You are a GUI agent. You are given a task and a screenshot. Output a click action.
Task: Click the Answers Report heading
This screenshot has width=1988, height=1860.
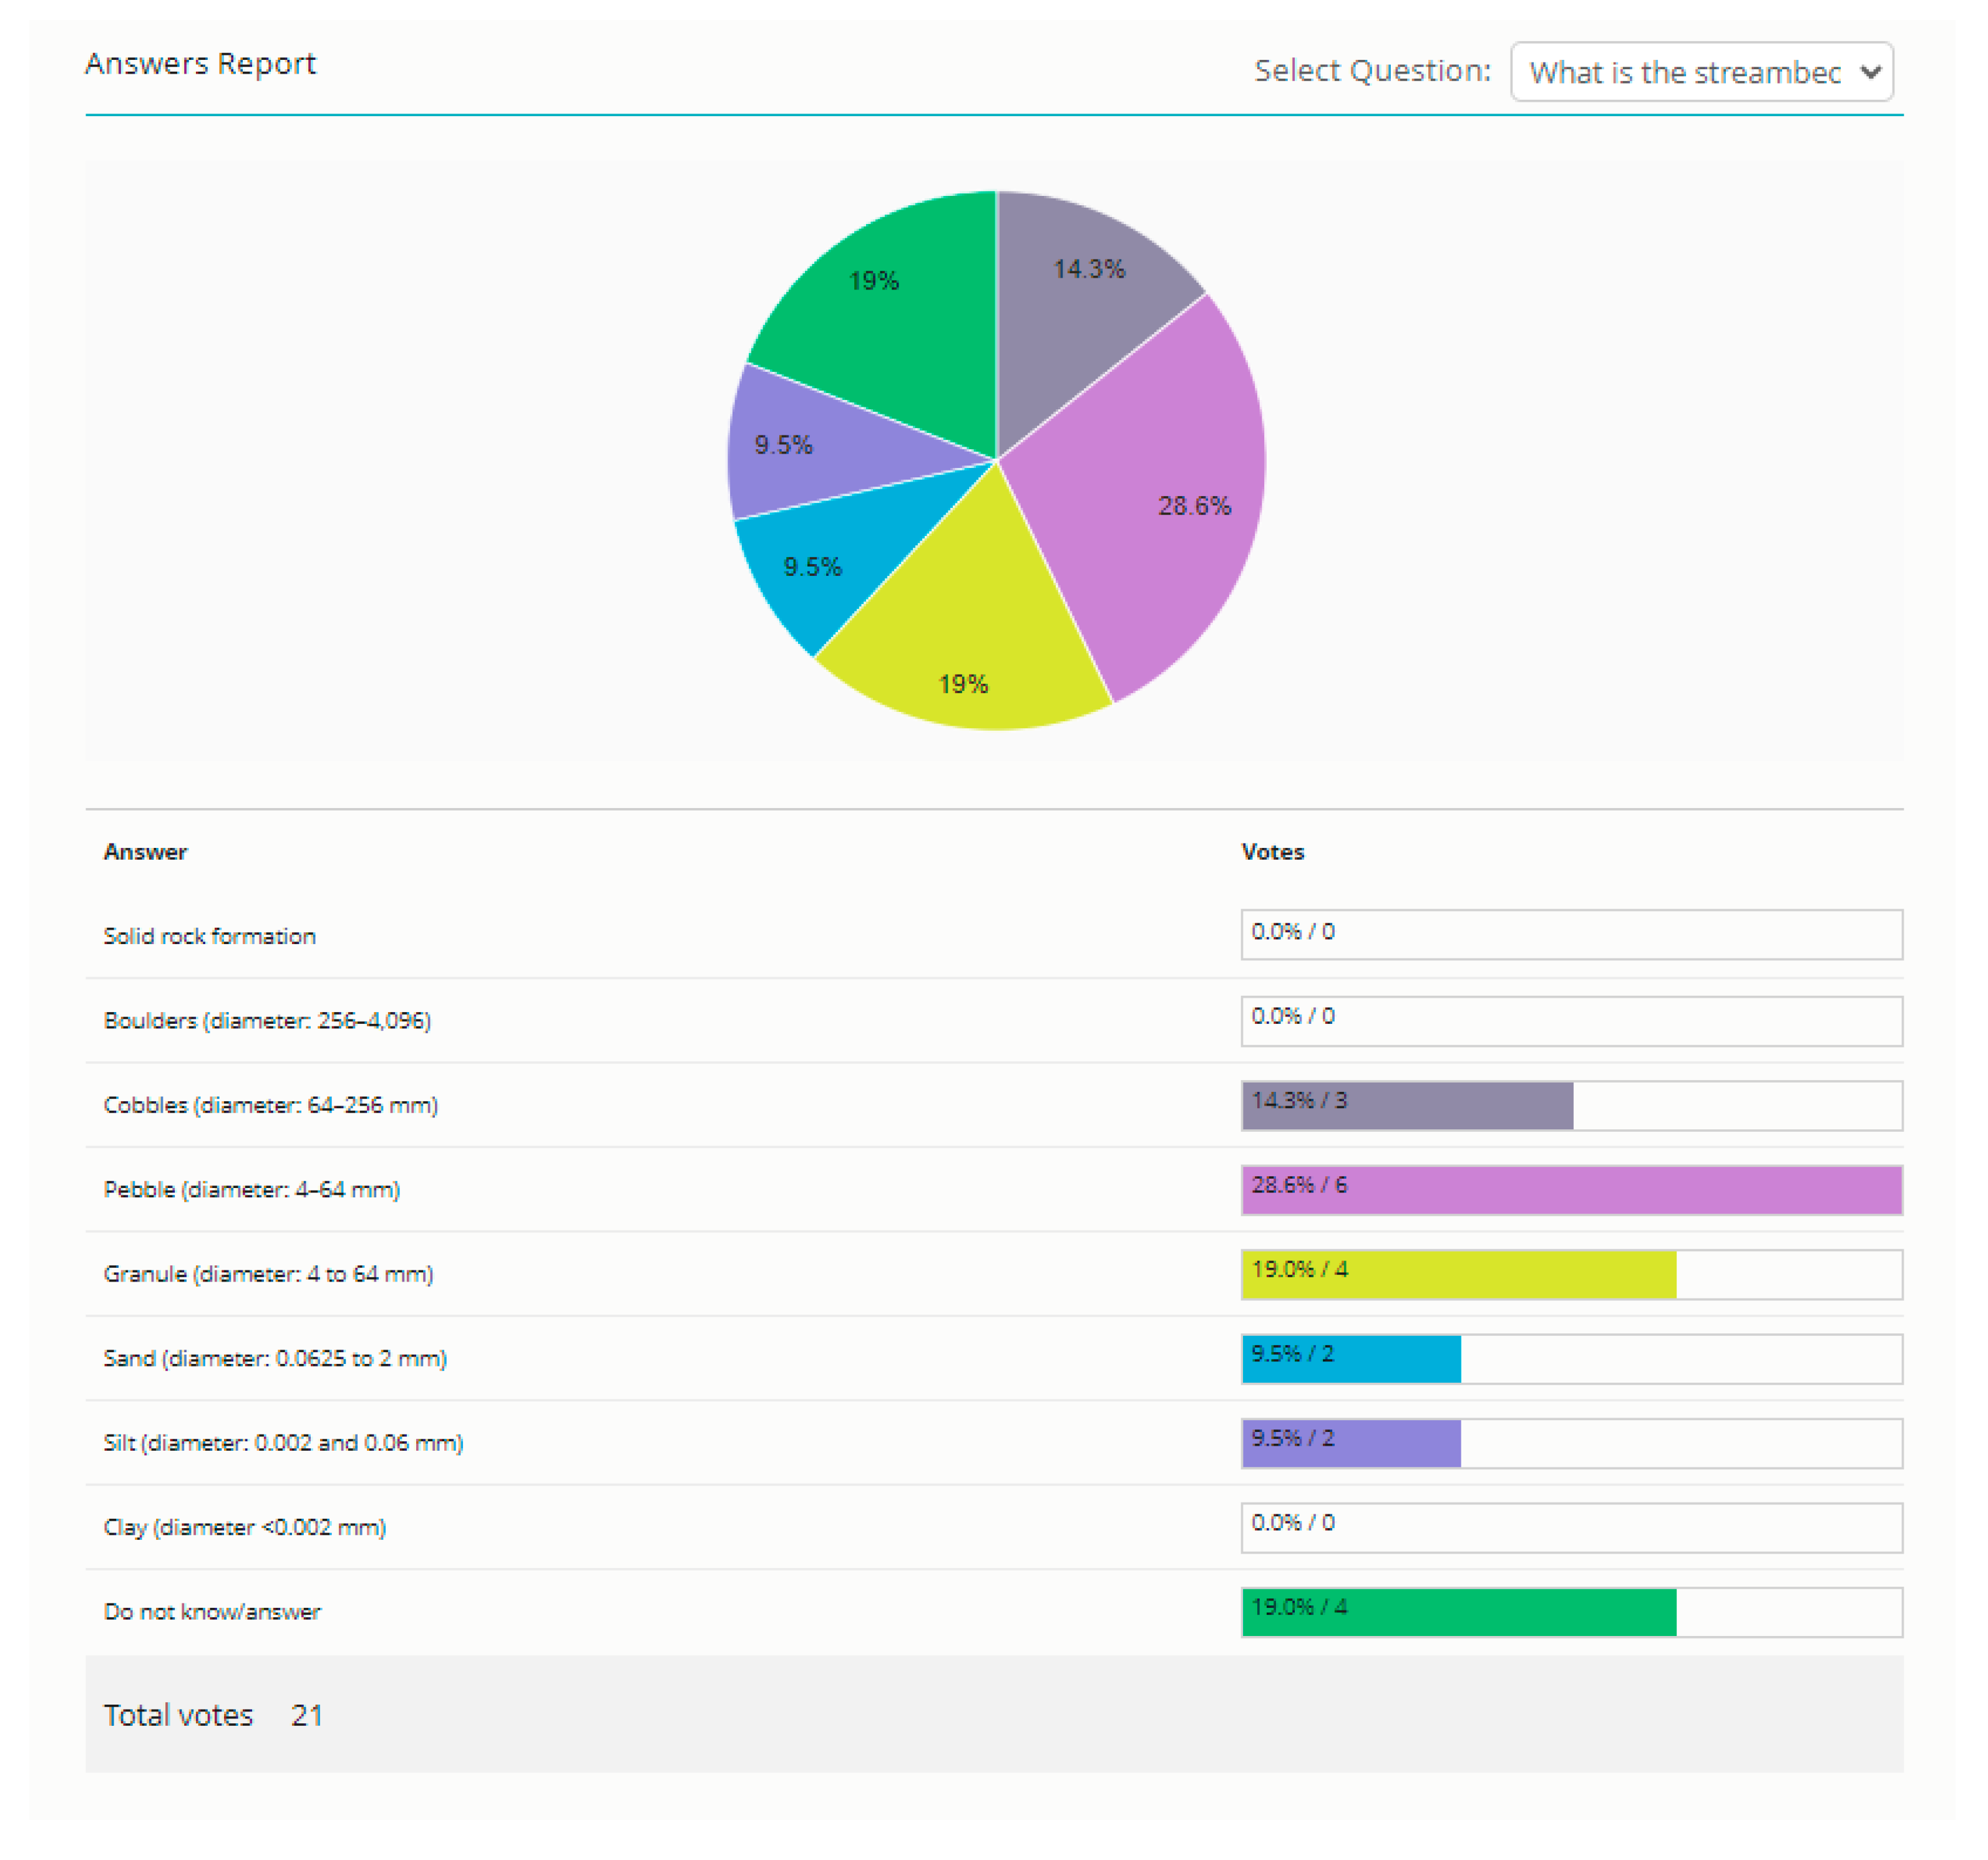click(200, 64)
